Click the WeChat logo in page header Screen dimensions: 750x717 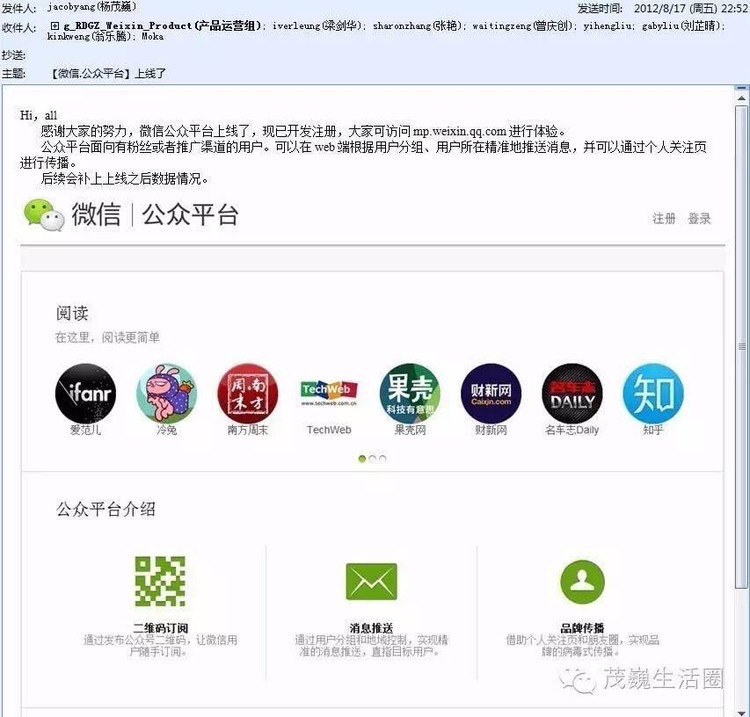44,214
